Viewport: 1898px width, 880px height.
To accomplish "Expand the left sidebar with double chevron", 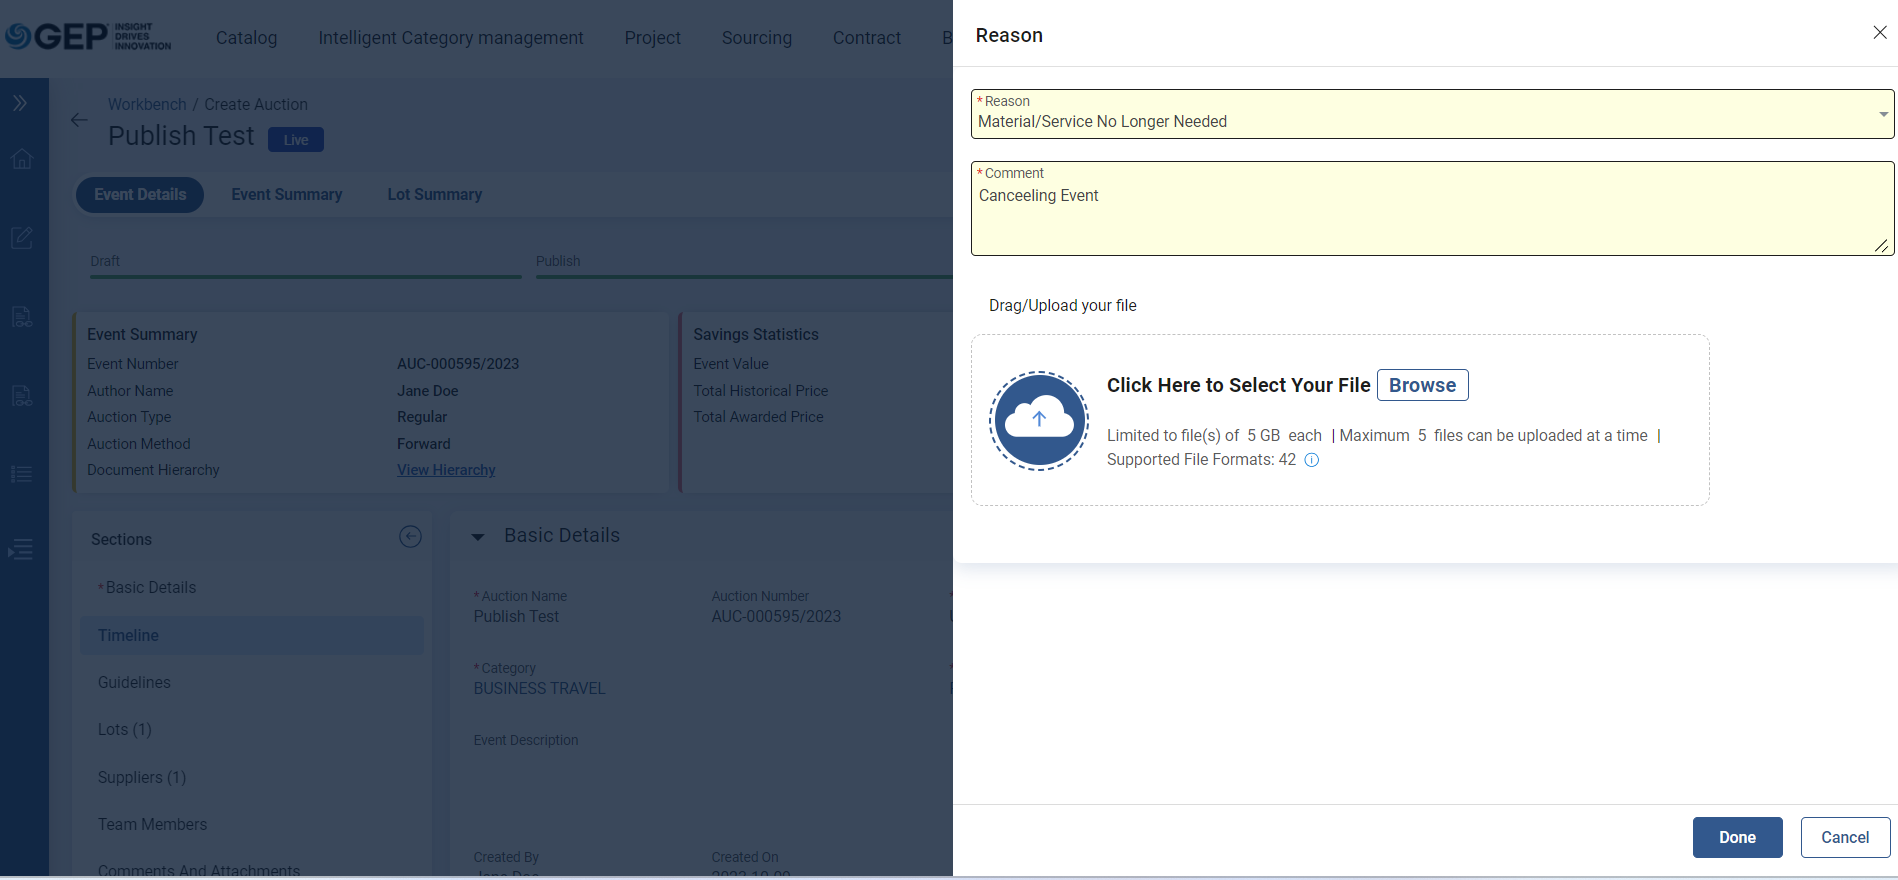I will (20, 103).
